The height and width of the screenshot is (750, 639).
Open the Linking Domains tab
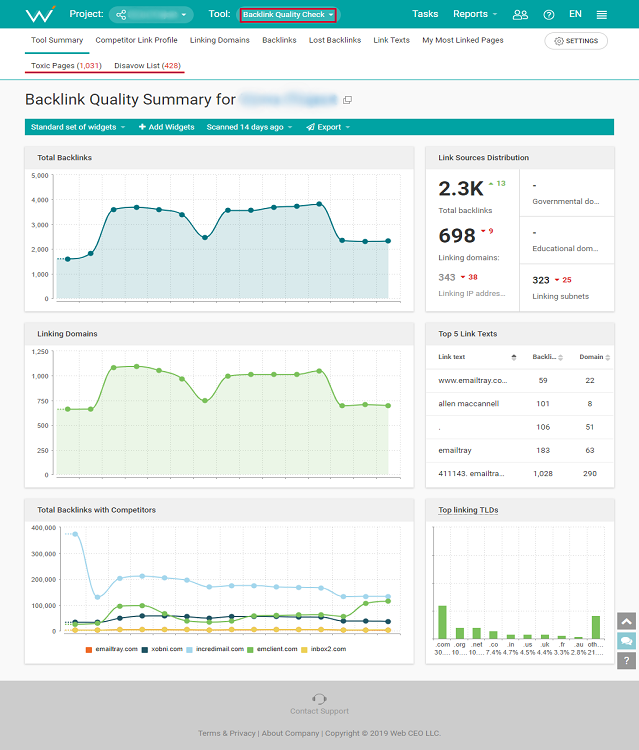coord(220,40)
